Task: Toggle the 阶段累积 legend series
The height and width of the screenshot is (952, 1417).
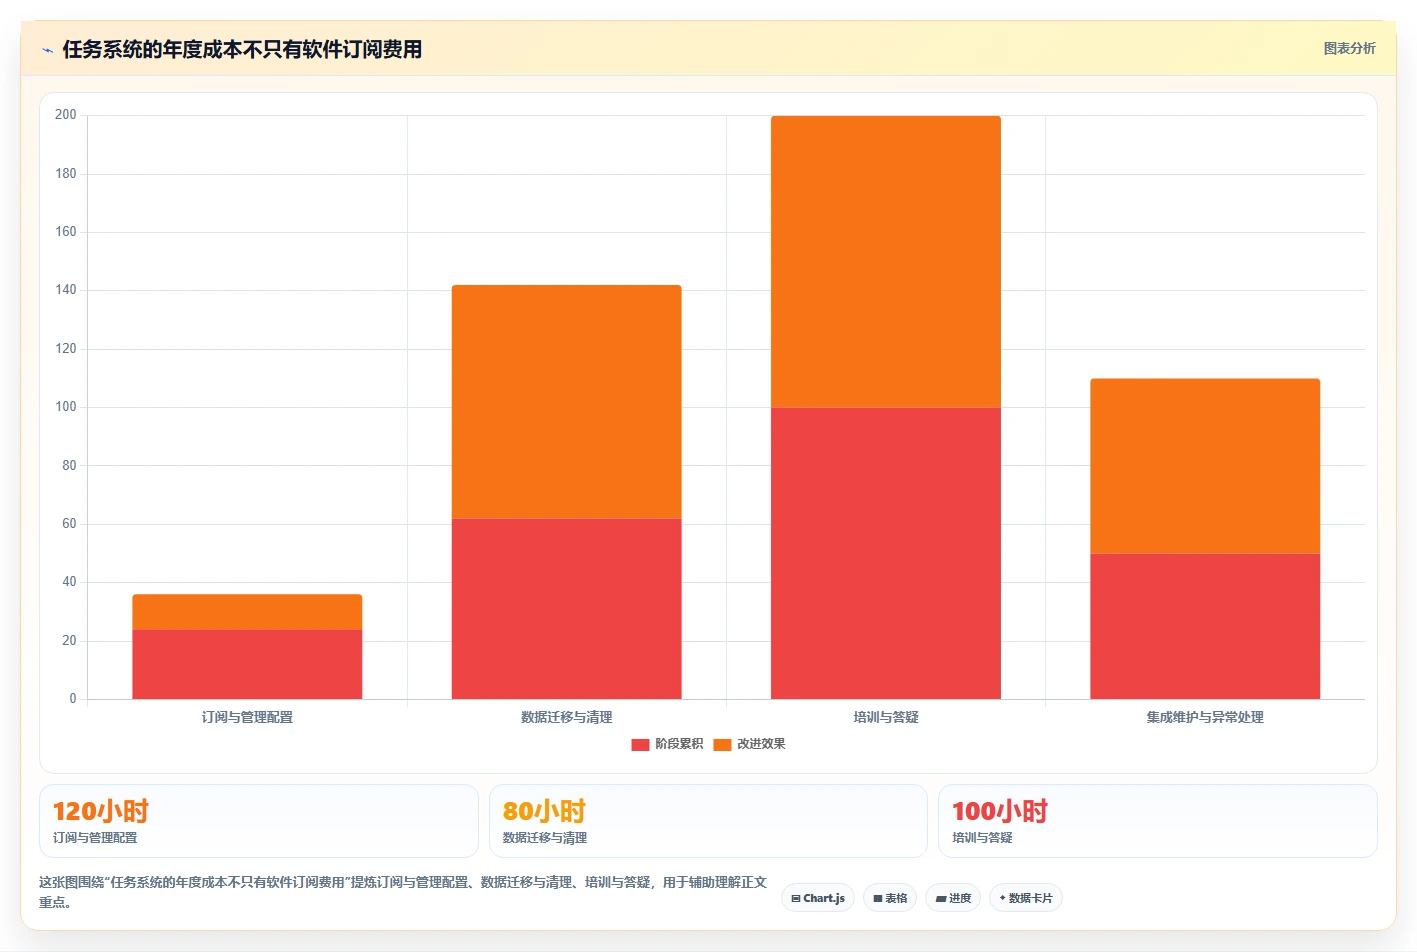Action: [x=667, y=744]
